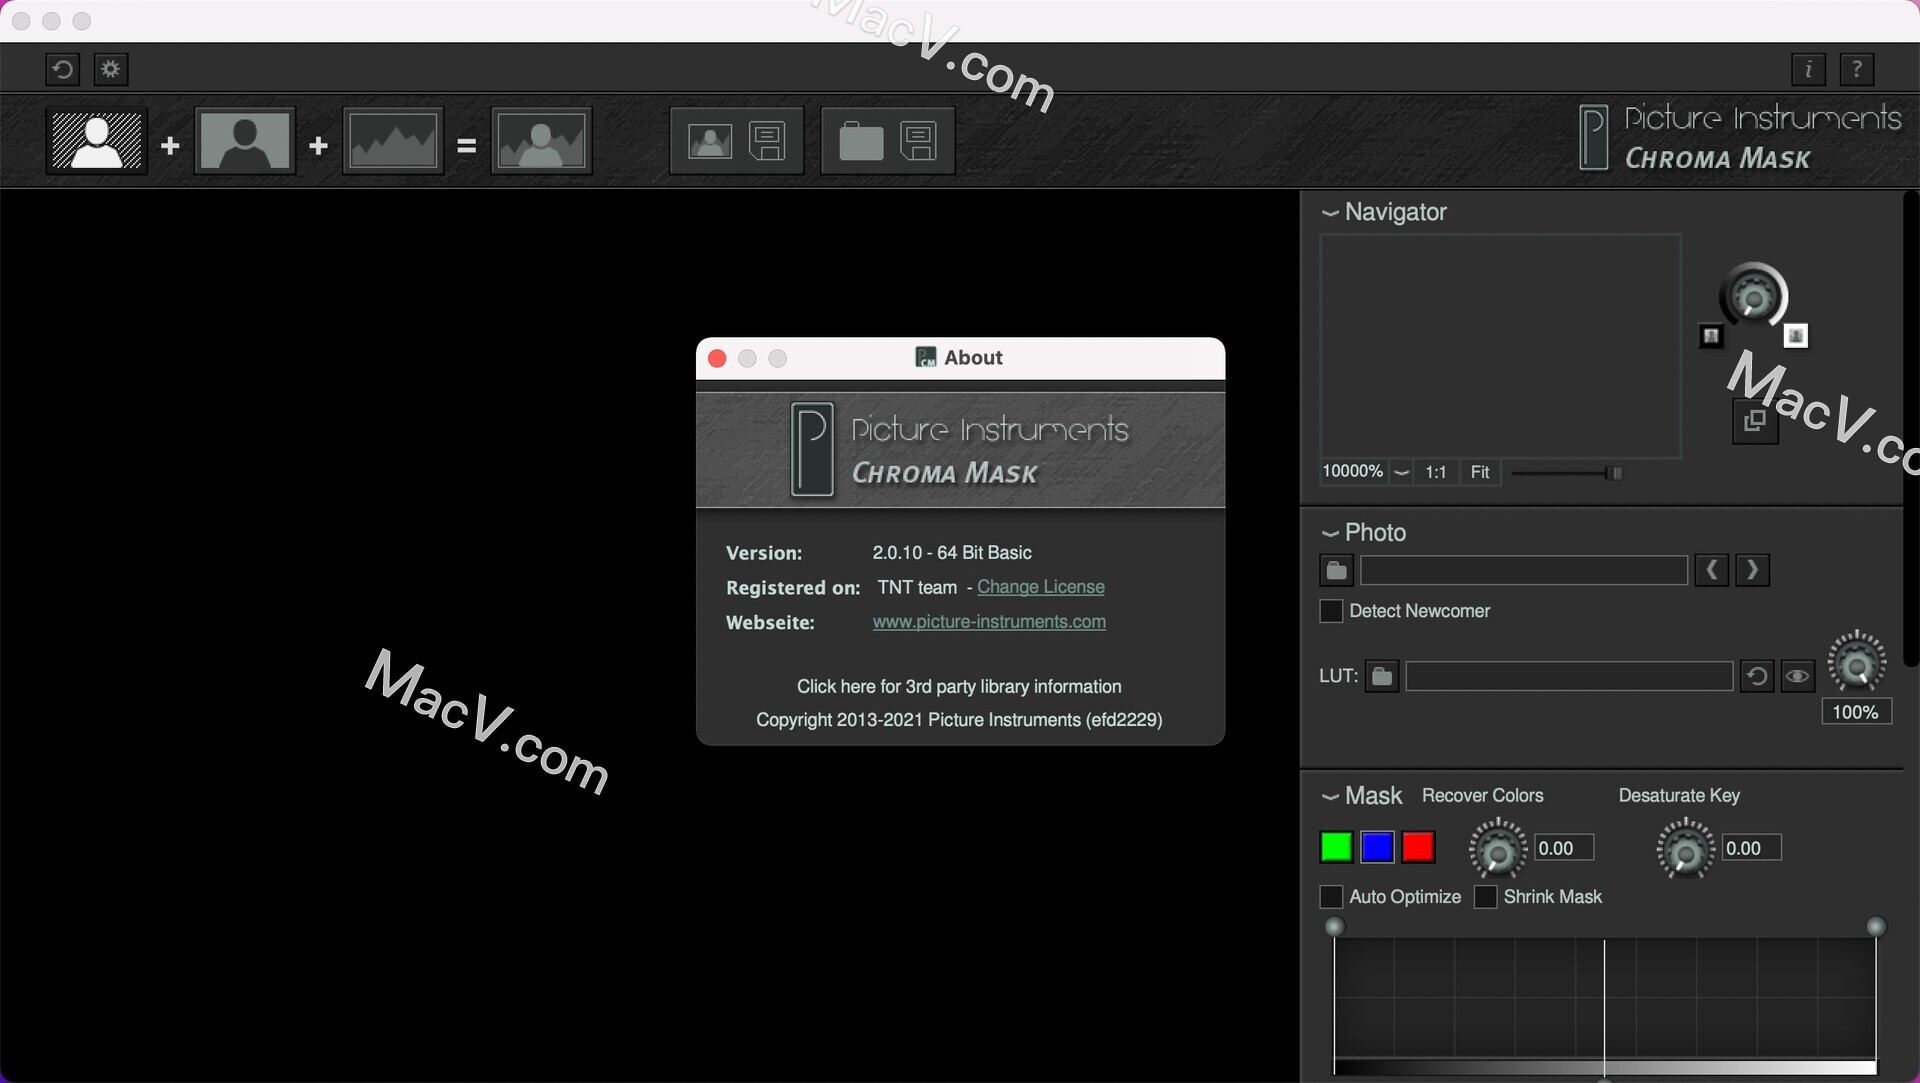Click the 10000% zoom value field
This screenshot has height=1083, width=1920.
pyautogui.click(x=1353, y=471)
